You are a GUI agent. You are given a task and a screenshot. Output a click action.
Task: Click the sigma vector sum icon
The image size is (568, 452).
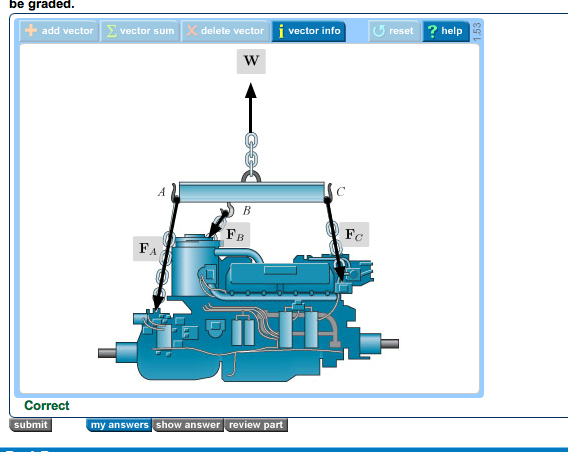112,31
